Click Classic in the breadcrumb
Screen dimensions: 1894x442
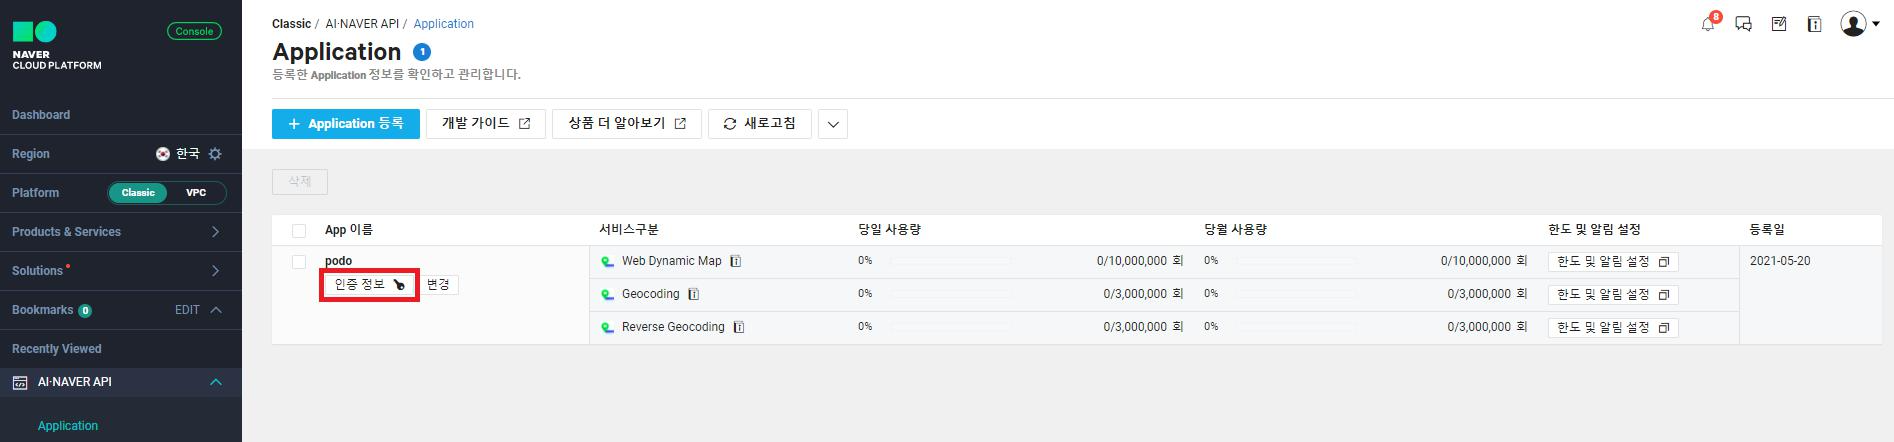(291, 24)
